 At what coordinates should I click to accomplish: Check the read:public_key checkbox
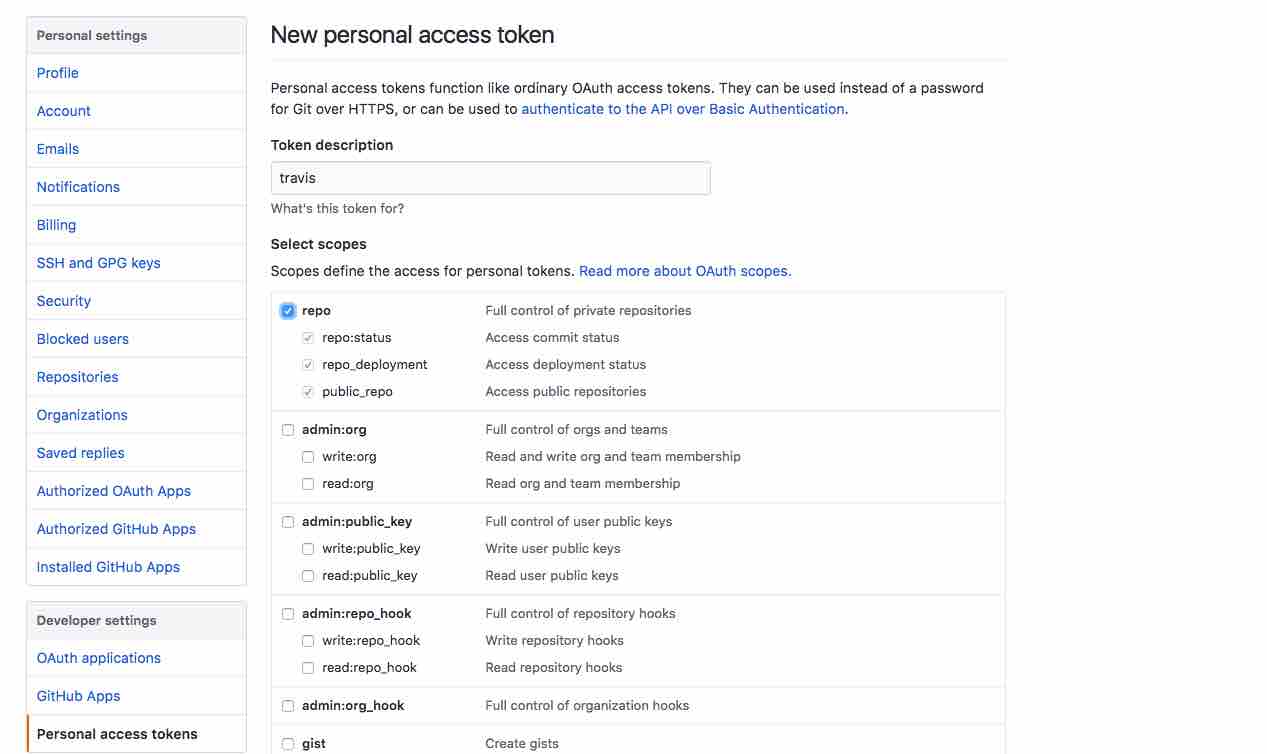pyautogui.click(x=308, y=575)
